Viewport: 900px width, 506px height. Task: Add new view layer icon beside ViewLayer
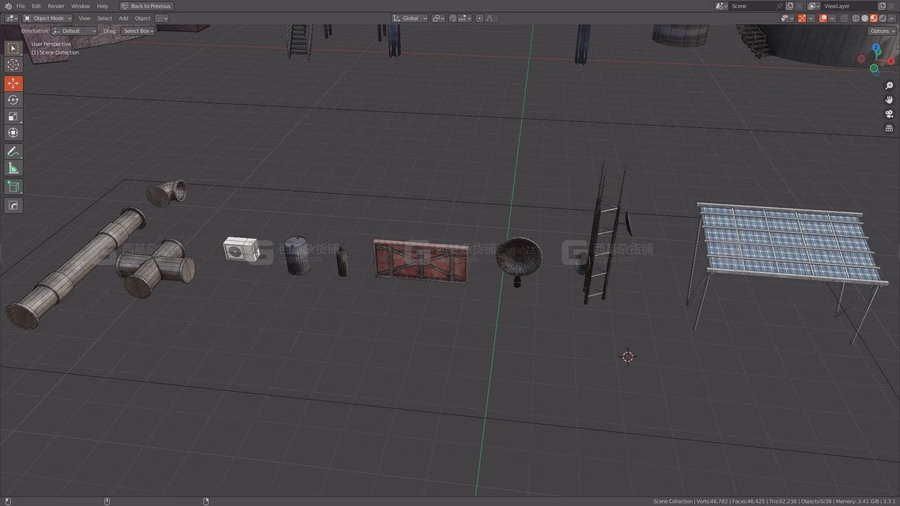click(882, 6)
